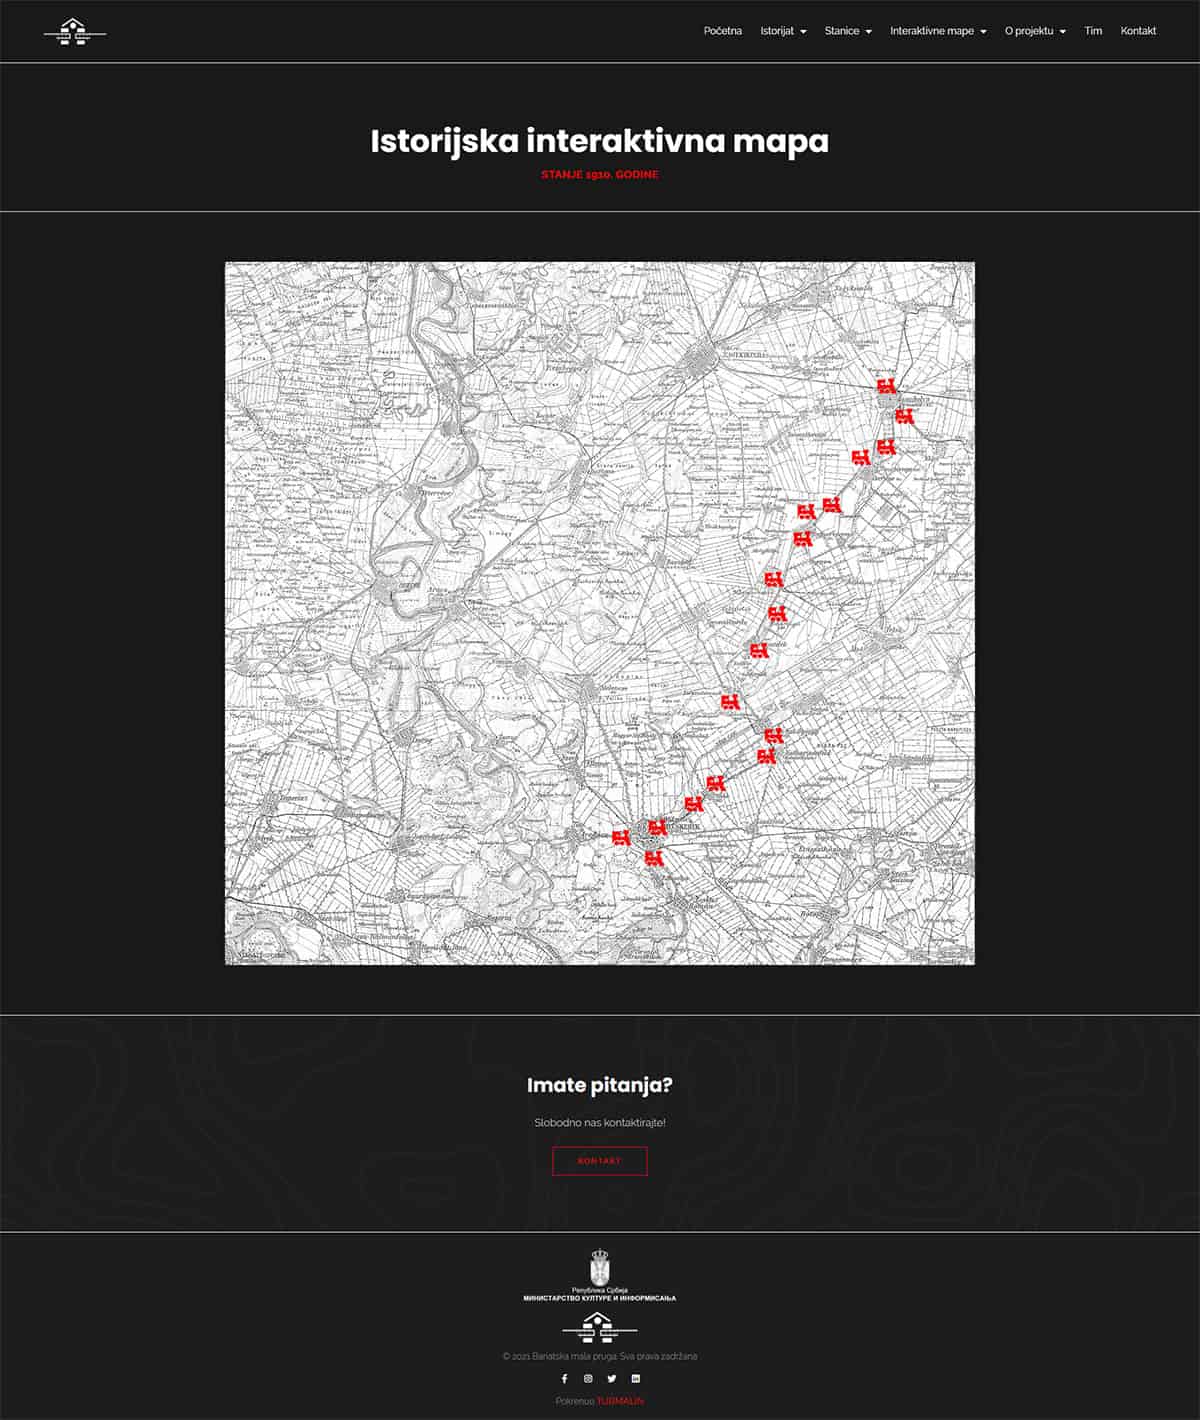The height and width of the screenshot is (1420, 1200).
Task: Open the Instagram social icon
Action: coord(588,1379)
